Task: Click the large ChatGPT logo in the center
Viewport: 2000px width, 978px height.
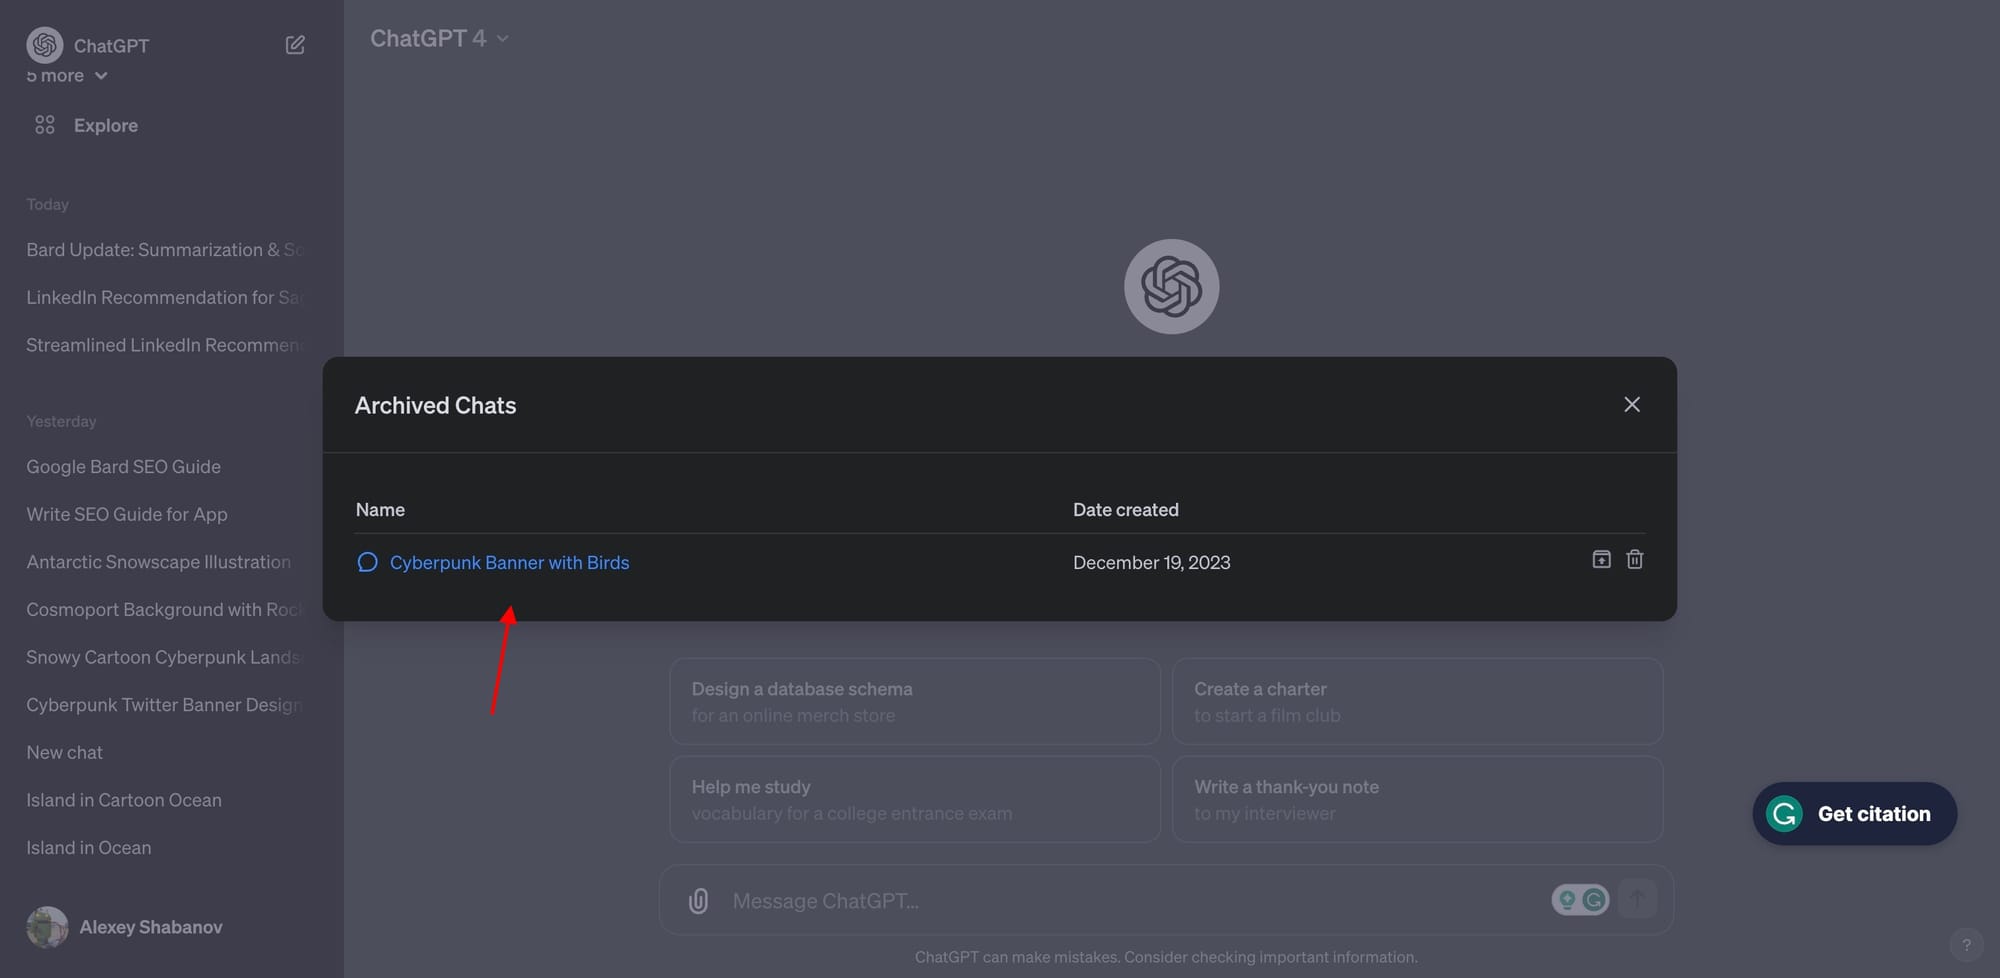Action: tap(1172, 287)
